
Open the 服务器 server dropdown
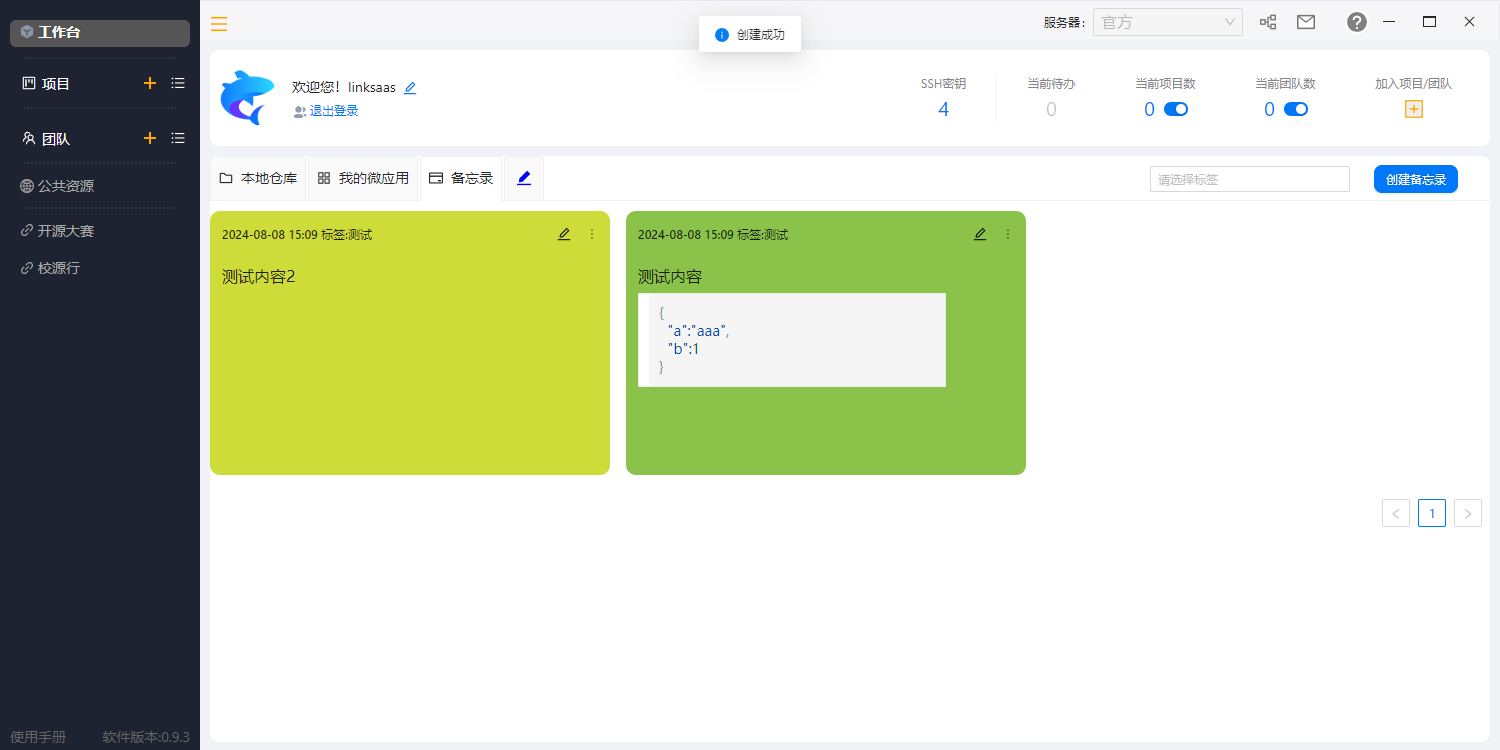[x=1168, y=22]
